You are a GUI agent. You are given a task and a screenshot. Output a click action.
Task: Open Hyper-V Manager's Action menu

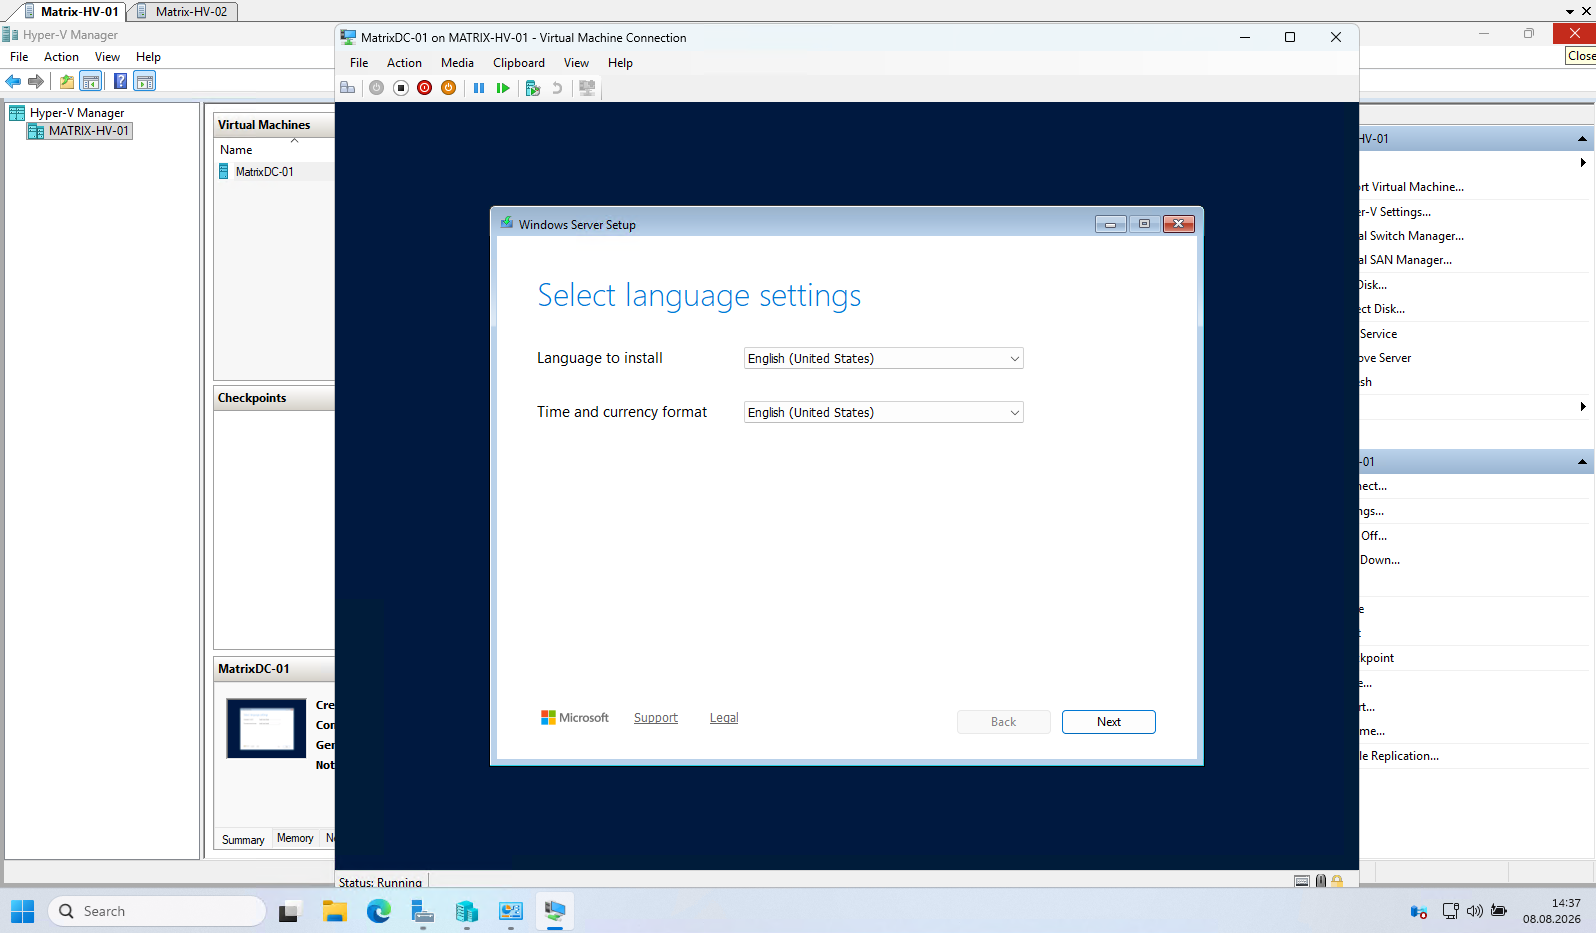pyautogui.click(x=61, y=57)
